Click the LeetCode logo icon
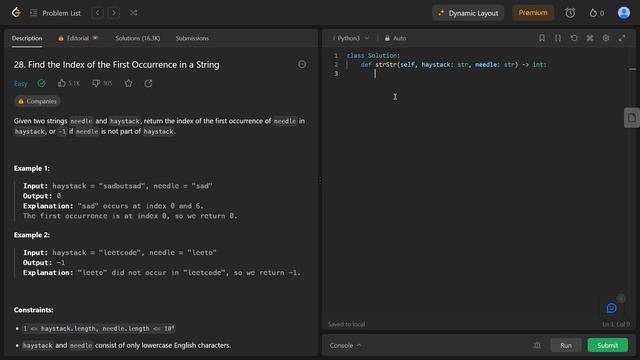640x360 pixels. (16, 13)
